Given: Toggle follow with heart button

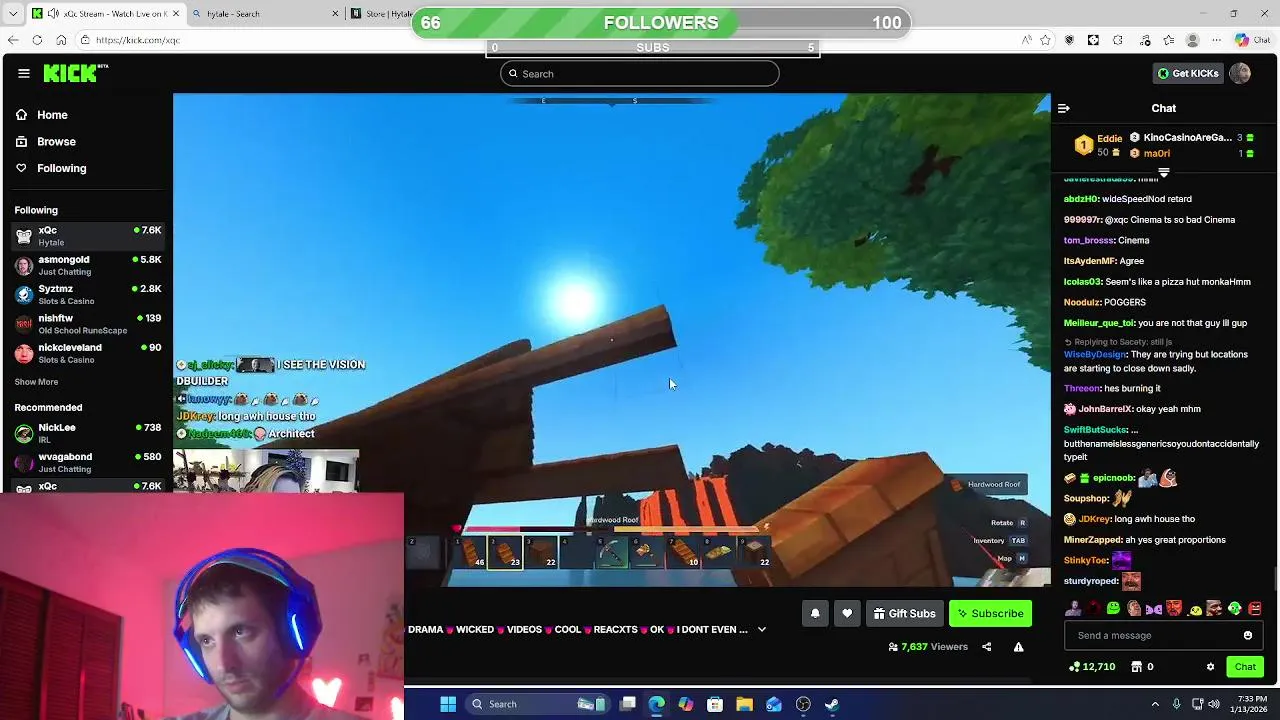Looking at the screenshot, I should 847,614.
